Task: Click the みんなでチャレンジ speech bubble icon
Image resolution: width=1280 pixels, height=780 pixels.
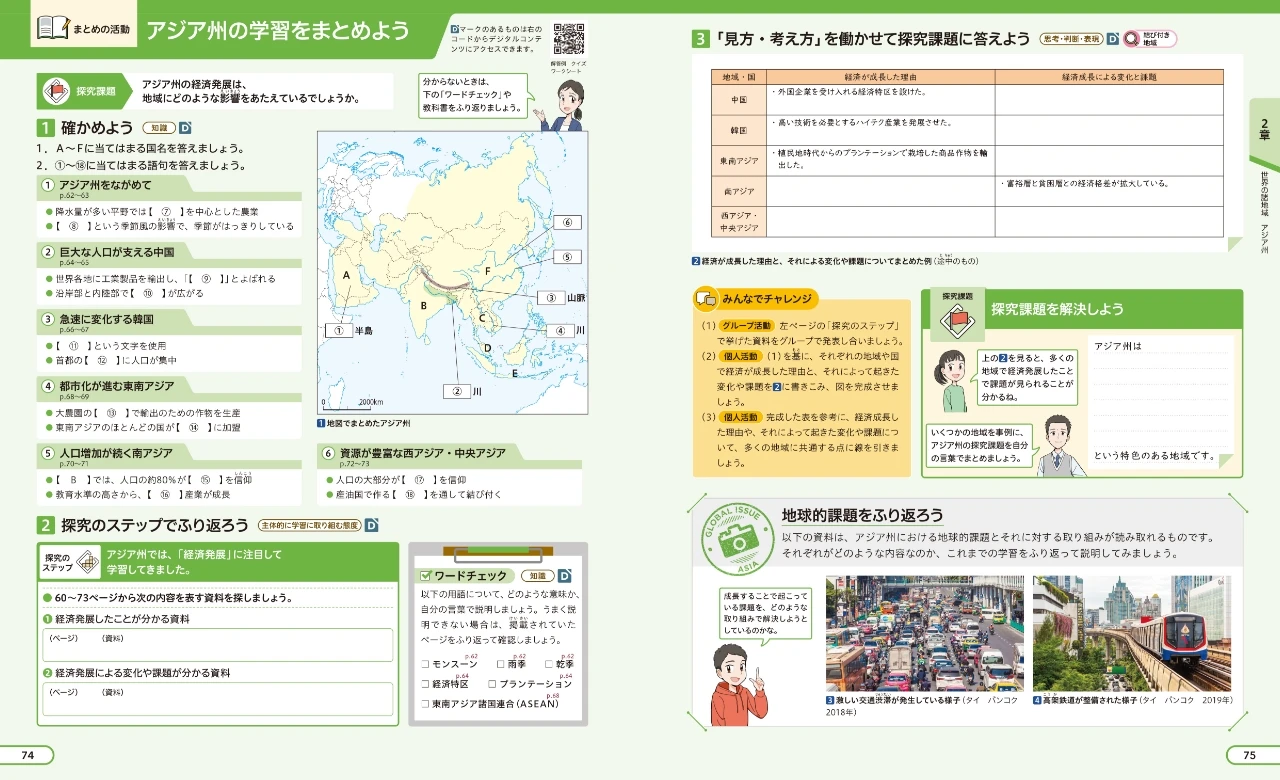Action: point(706,298)
